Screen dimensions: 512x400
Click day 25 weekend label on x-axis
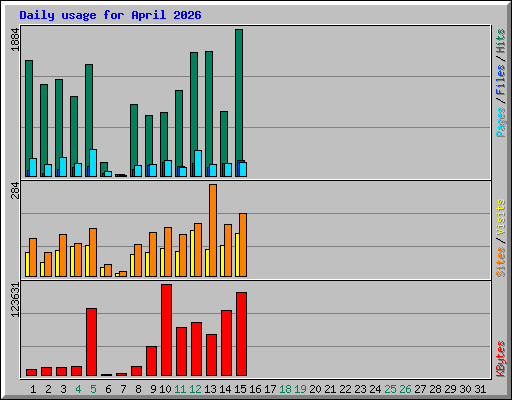tap(390, 389)
